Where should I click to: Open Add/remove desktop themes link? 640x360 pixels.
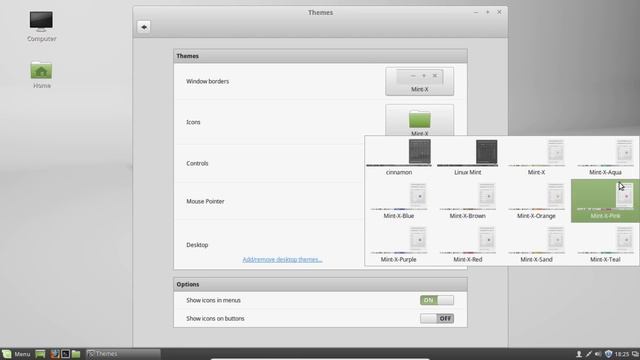(x=282, y=260)
